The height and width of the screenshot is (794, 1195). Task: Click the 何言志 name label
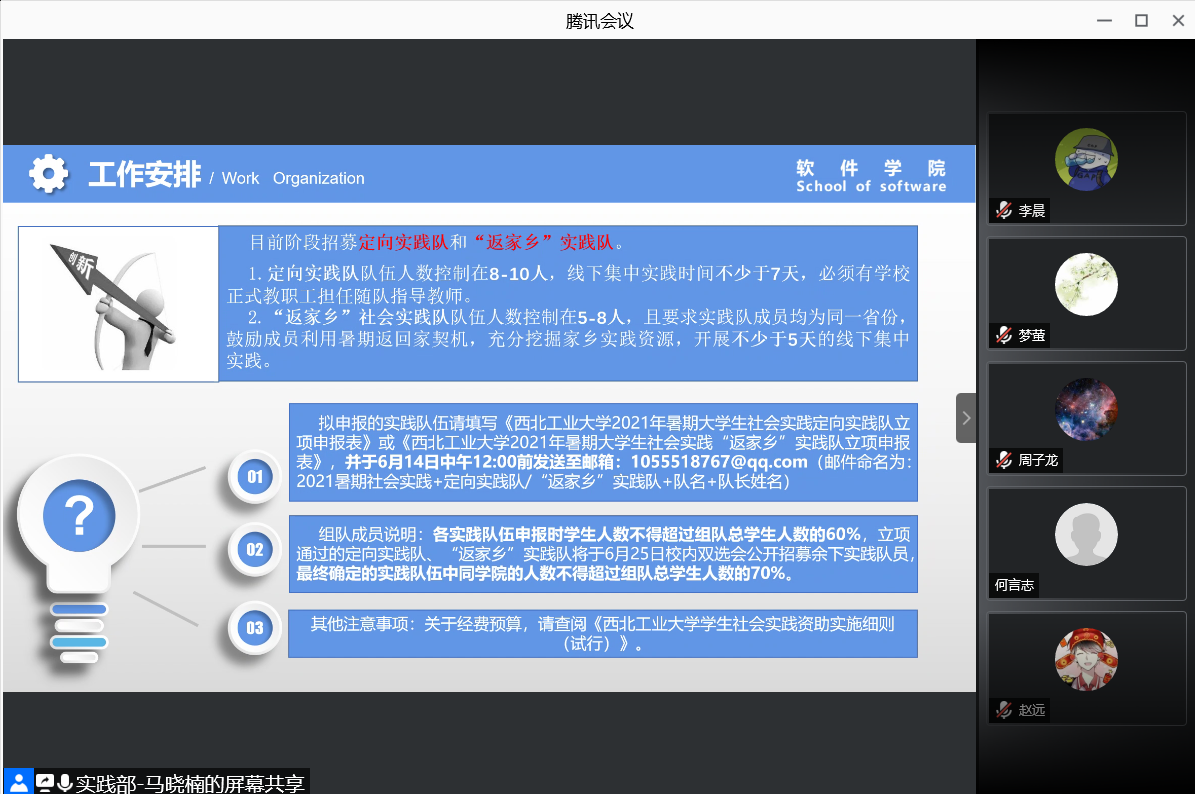1014,585
